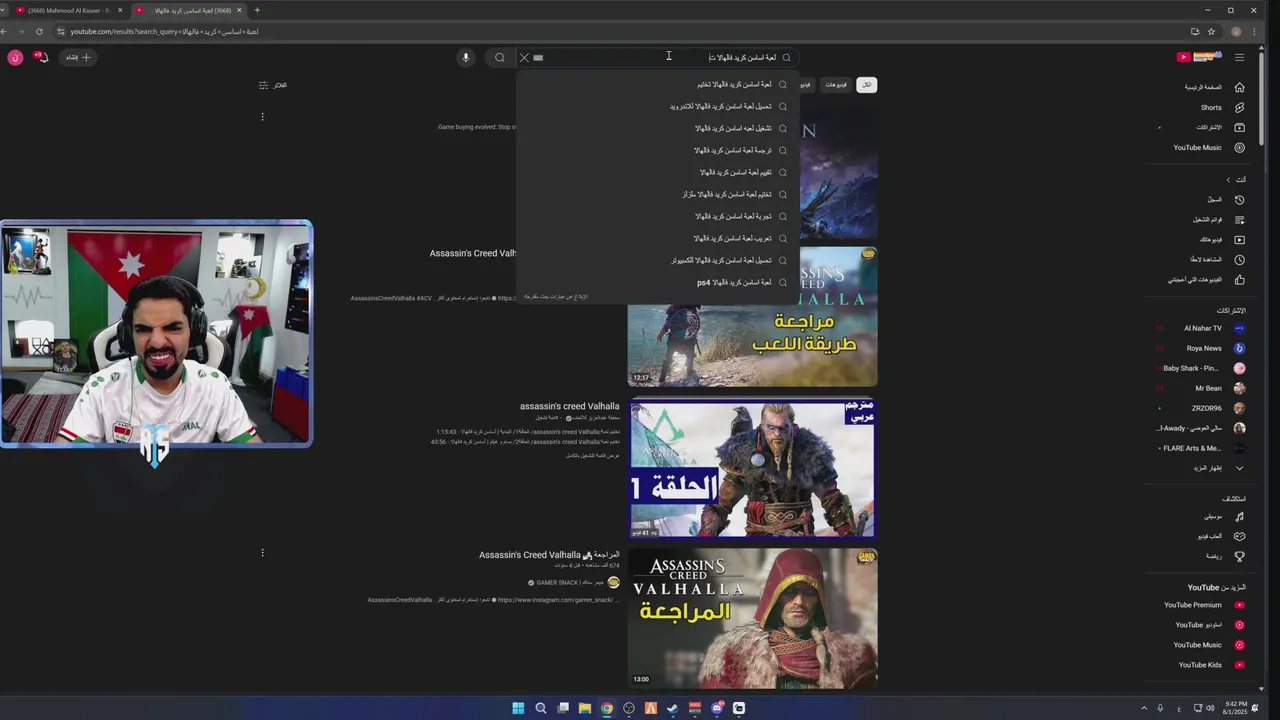Click the search magnifier button
This screenshot has width=1280, height=720.
click(x=500, y=57)
